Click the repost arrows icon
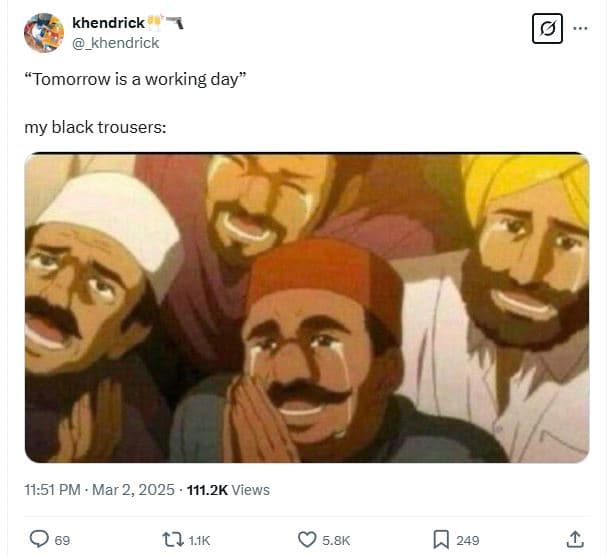This screenshot has height=557, width=610. [173, 539]
